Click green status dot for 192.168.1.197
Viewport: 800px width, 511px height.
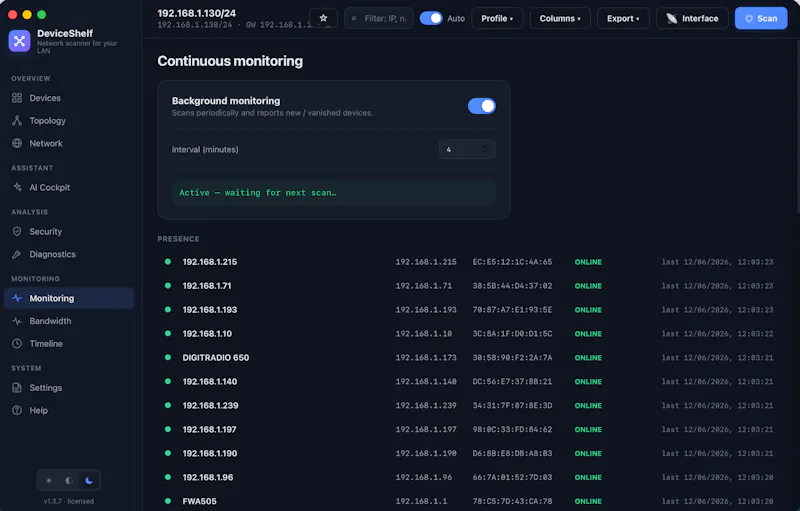[168, 429]
